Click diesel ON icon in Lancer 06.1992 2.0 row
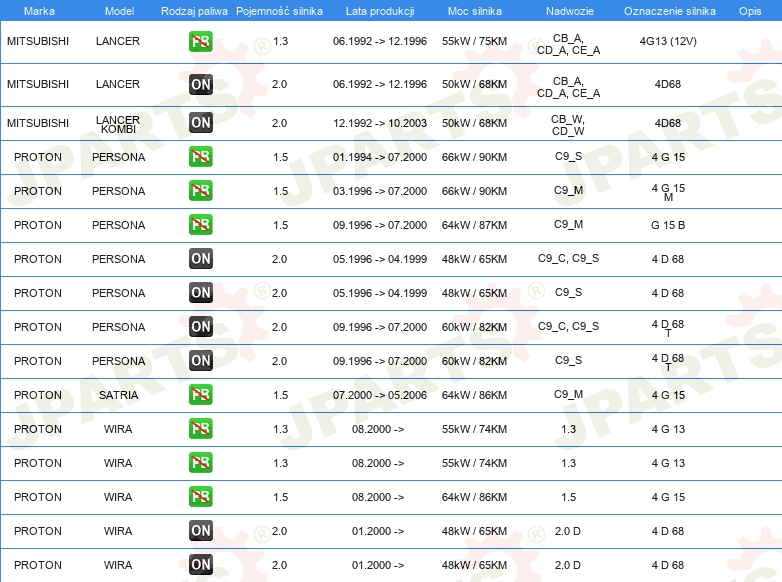The height and width of the screenshot is (582, 782). [200, 85]
